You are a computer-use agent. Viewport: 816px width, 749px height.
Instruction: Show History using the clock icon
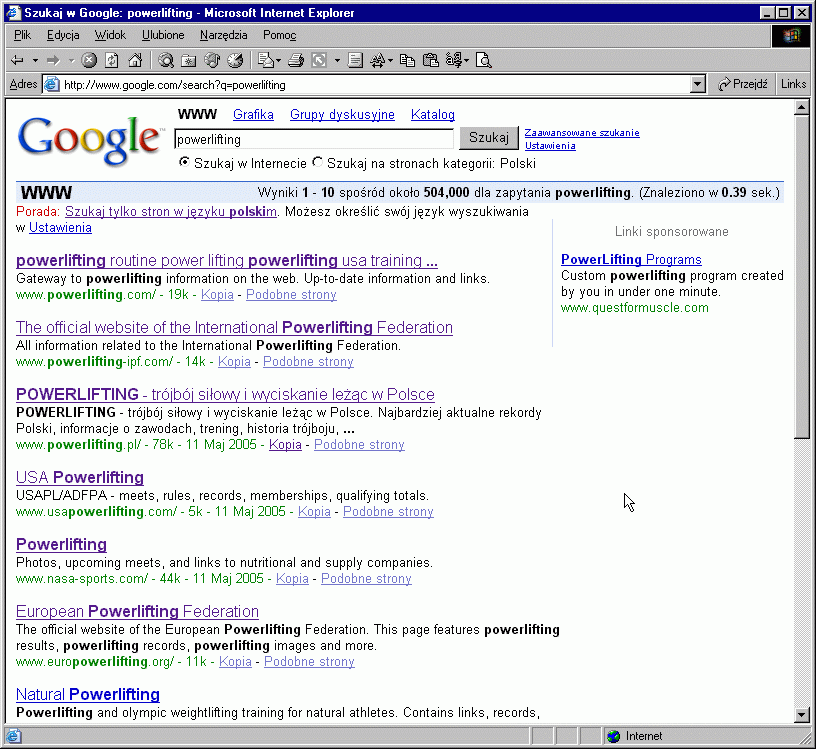click(235, 60)
